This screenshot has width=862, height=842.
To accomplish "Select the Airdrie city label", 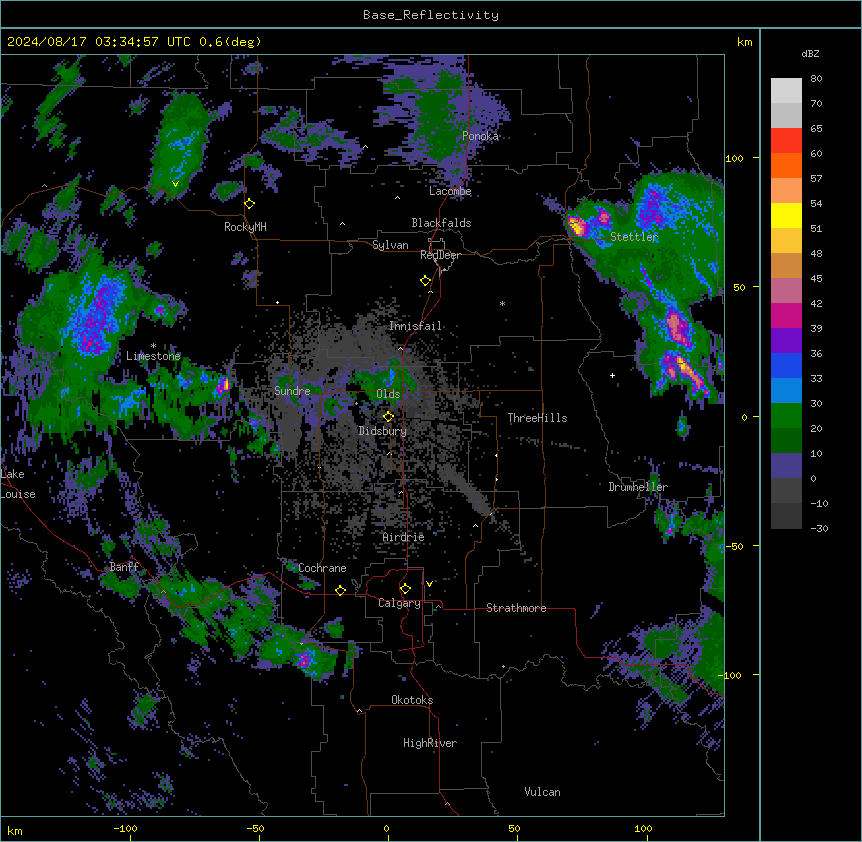I will 403,537.
